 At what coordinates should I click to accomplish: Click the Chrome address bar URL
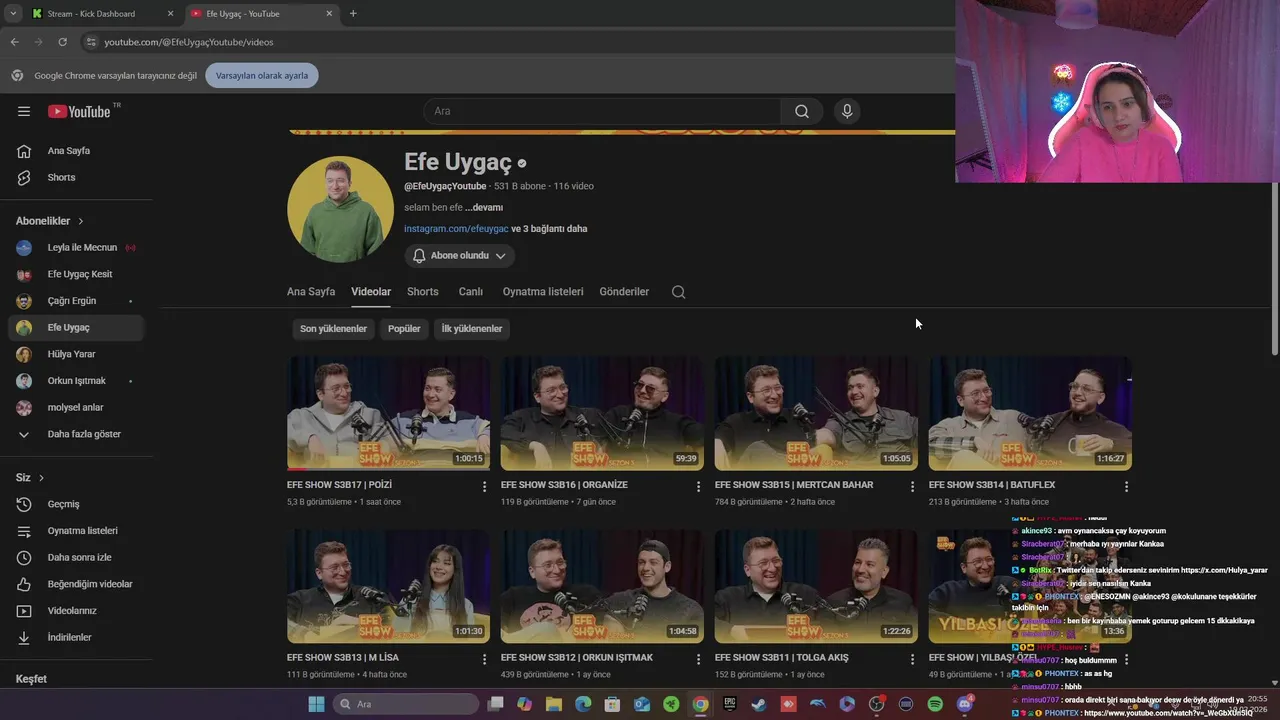(189, 42)
